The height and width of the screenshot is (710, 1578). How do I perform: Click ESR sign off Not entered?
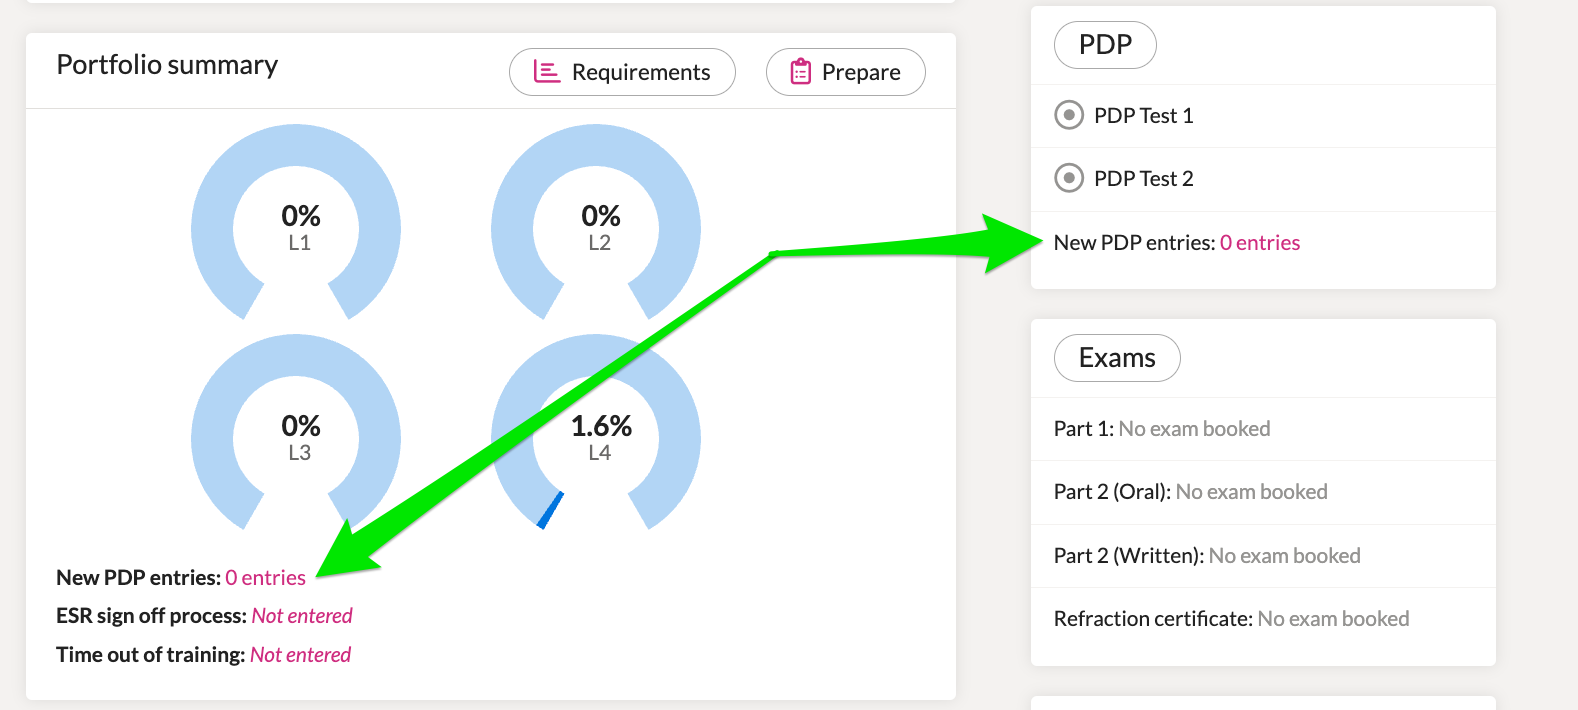(302, 616)
